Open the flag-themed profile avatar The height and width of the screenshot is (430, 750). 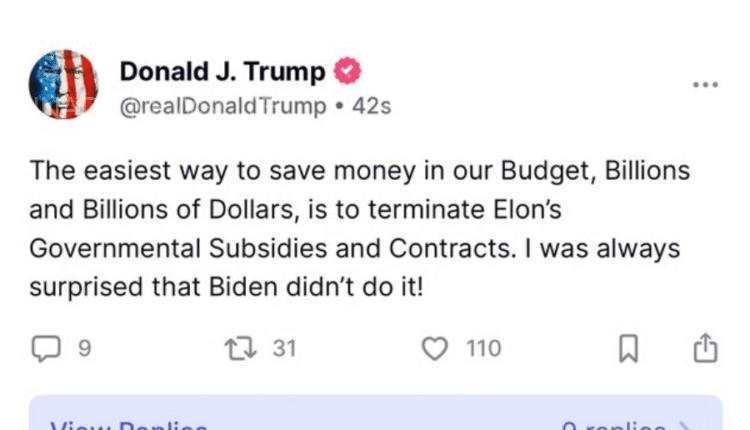pos(65,85)
